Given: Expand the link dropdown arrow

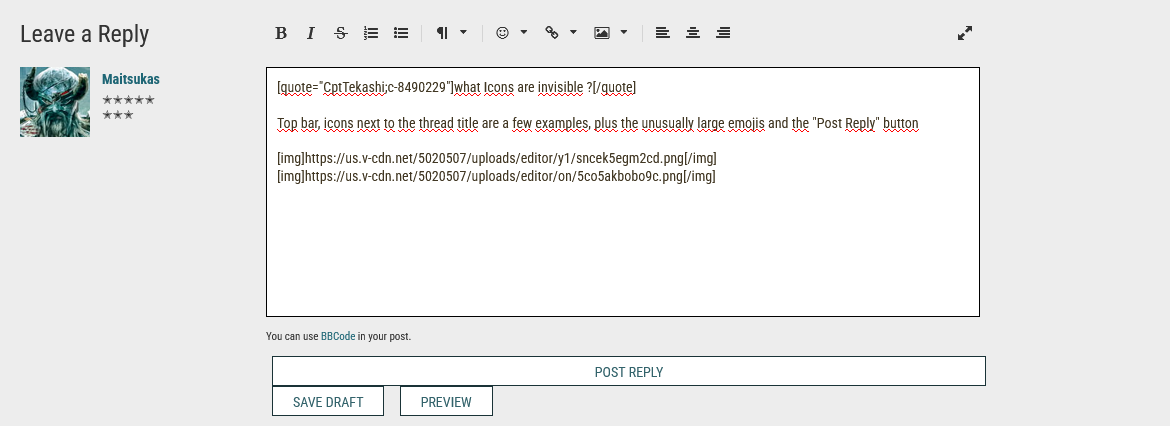Looking at the screenshot, I should pos(573,32).
